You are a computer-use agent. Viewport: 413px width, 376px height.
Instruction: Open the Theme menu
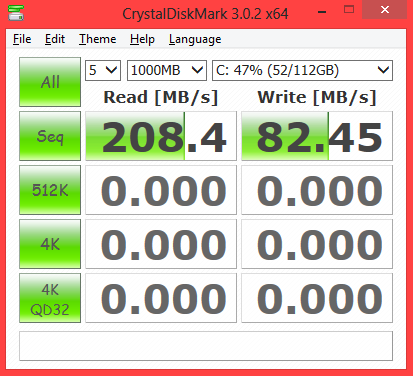(97, 39)
